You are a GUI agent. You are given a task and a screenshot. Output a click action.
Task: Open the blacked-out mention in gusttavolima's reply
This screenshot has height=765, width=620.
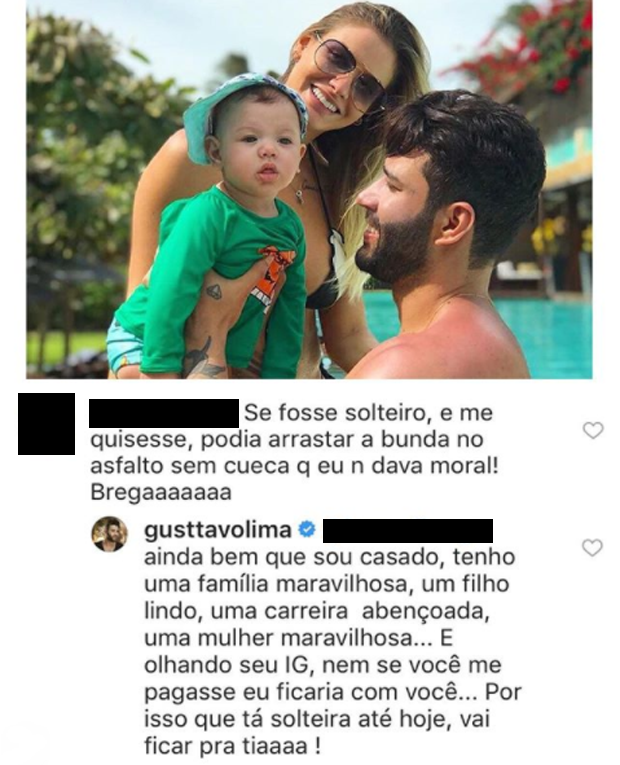(408, 531)
